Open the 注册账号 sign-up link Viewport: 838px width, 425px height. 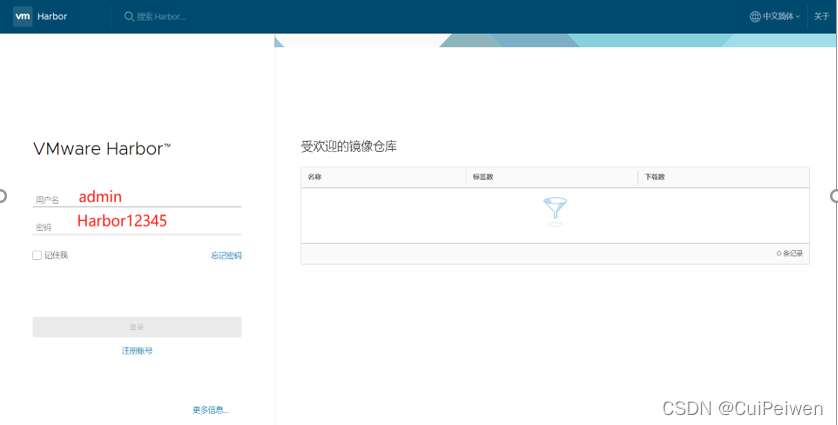137,351
